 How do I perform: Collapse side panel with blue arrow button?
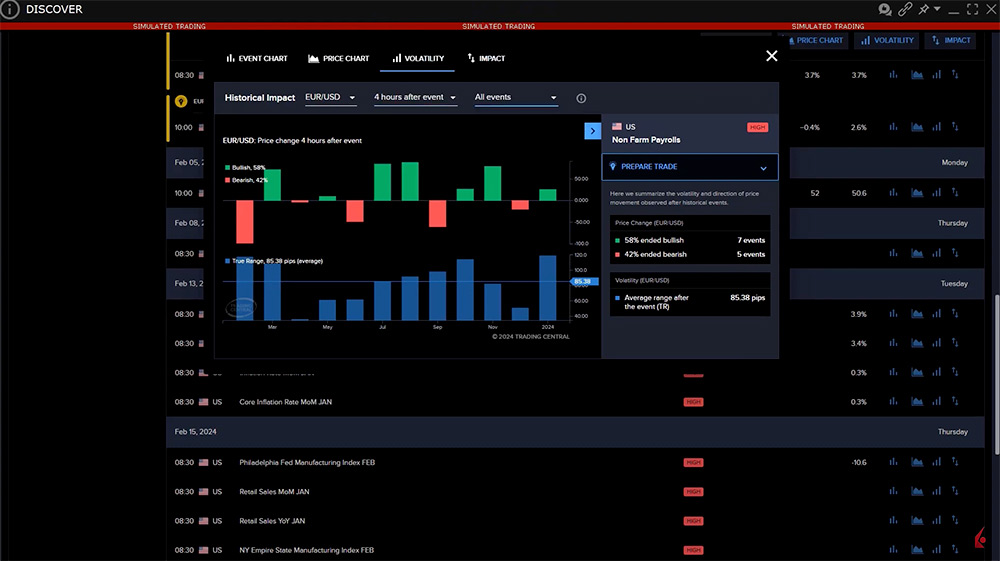coord(591,130)
